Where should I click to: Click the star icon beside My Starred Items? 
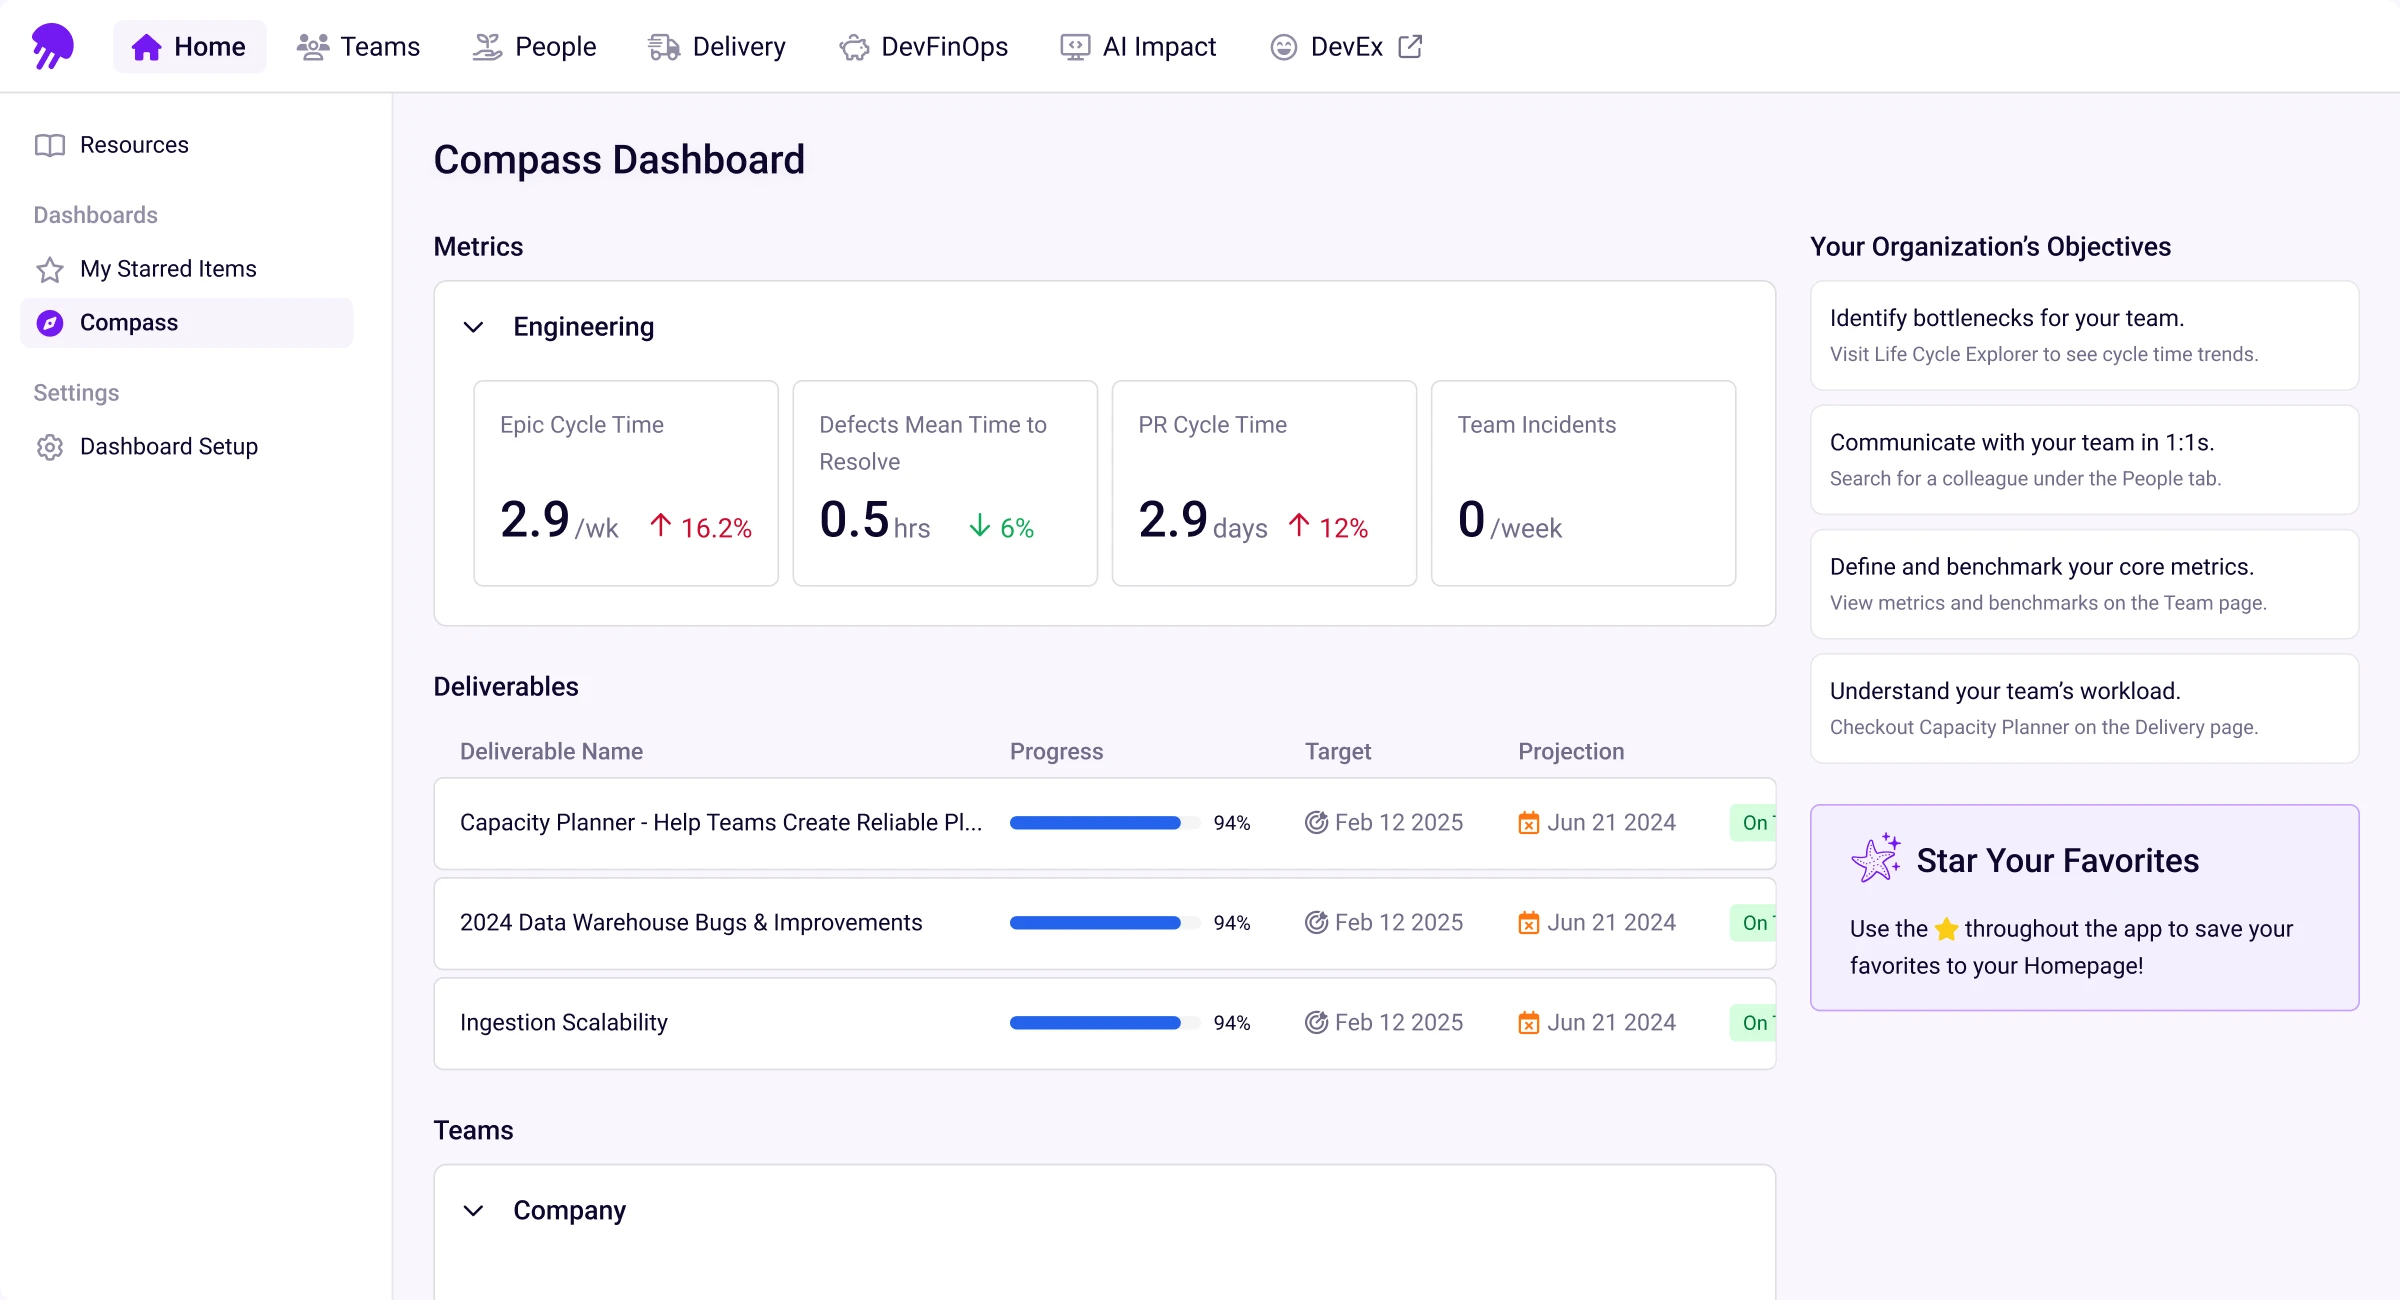tap(50, 269)
